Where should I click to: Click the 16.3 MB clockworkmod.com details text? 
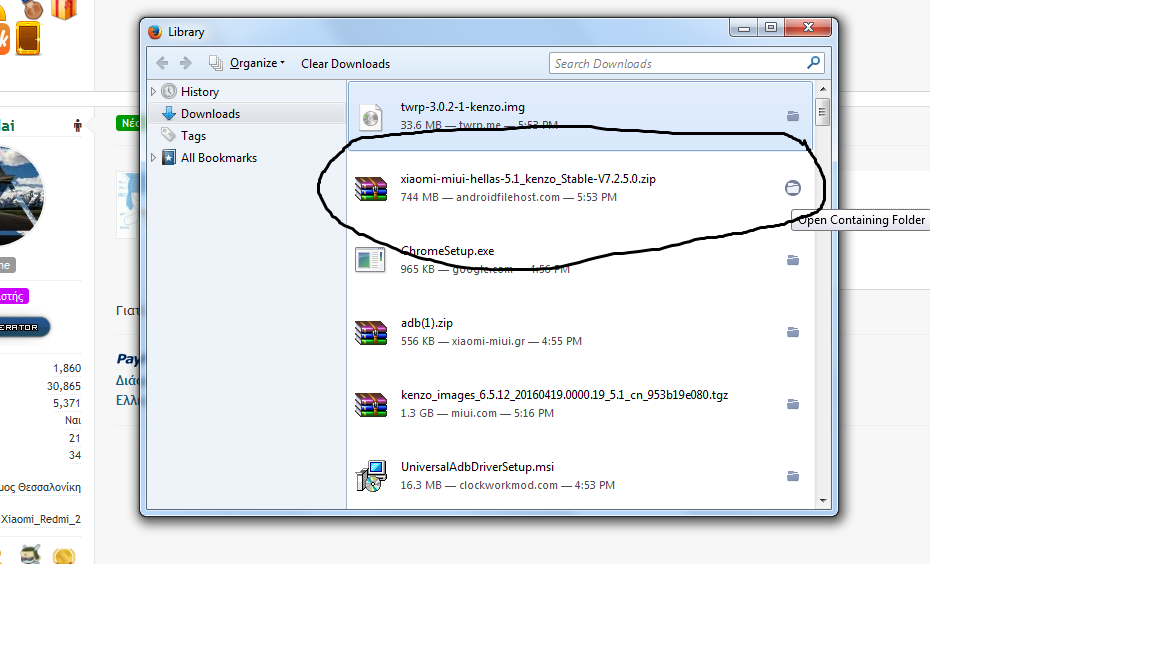pyautogui.click(x=508, y=486)
